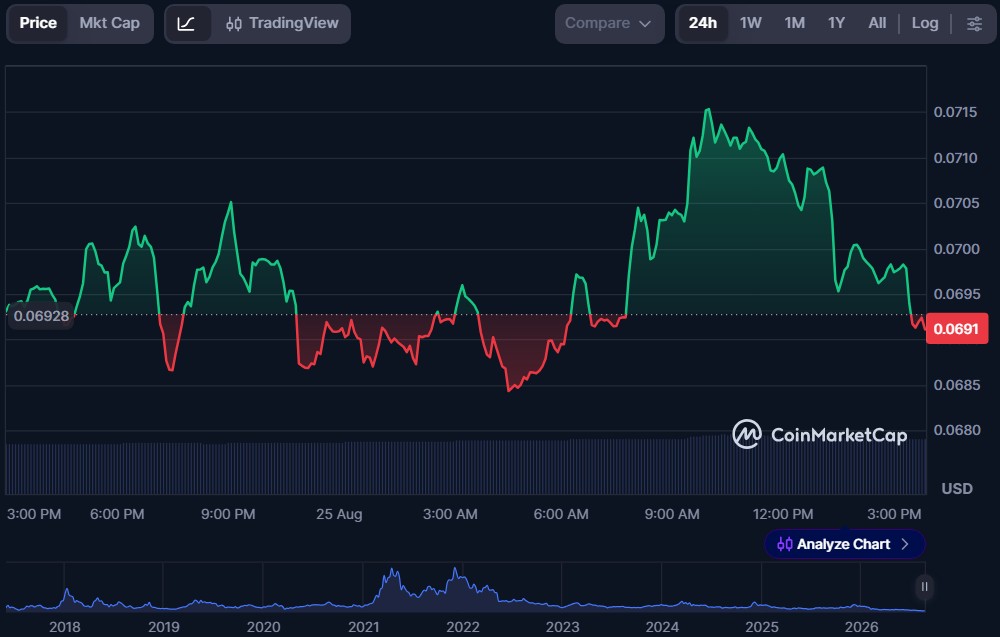Select the Mkt Cap tab
Viewport: 1000px width, 637px height.
[x=110, y=24]
